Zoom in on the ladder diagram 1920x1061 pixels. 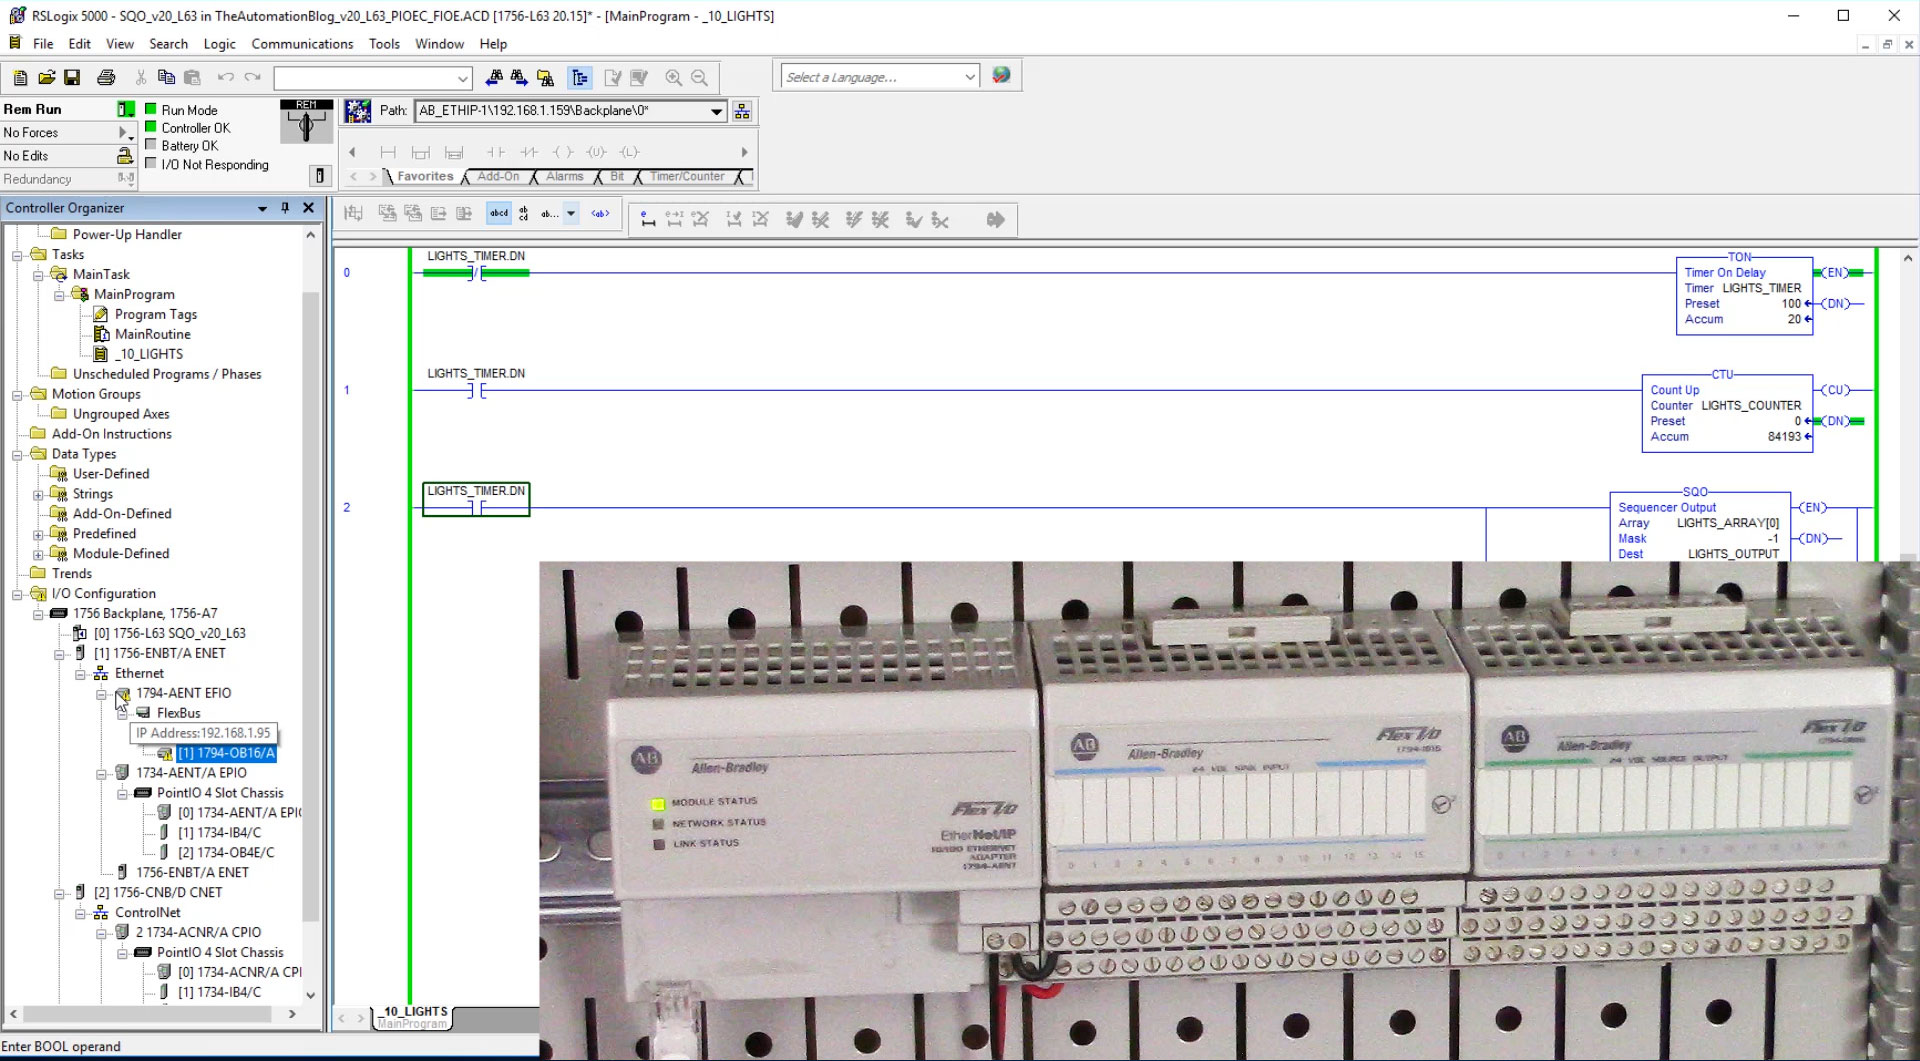673,77
